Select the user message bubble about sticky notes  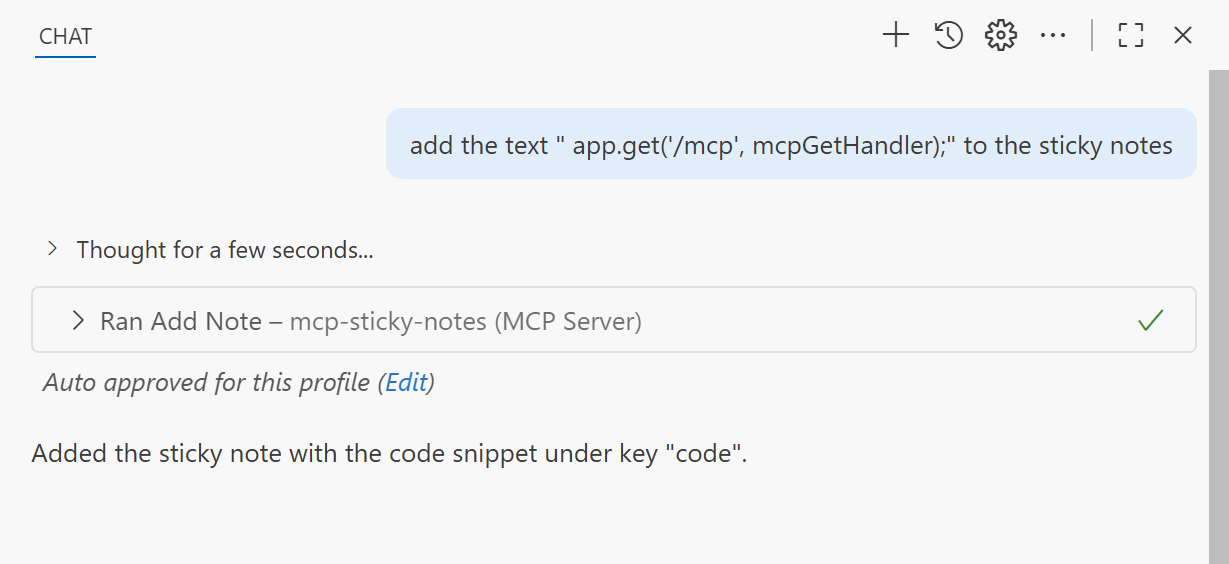tap(790, 145)
